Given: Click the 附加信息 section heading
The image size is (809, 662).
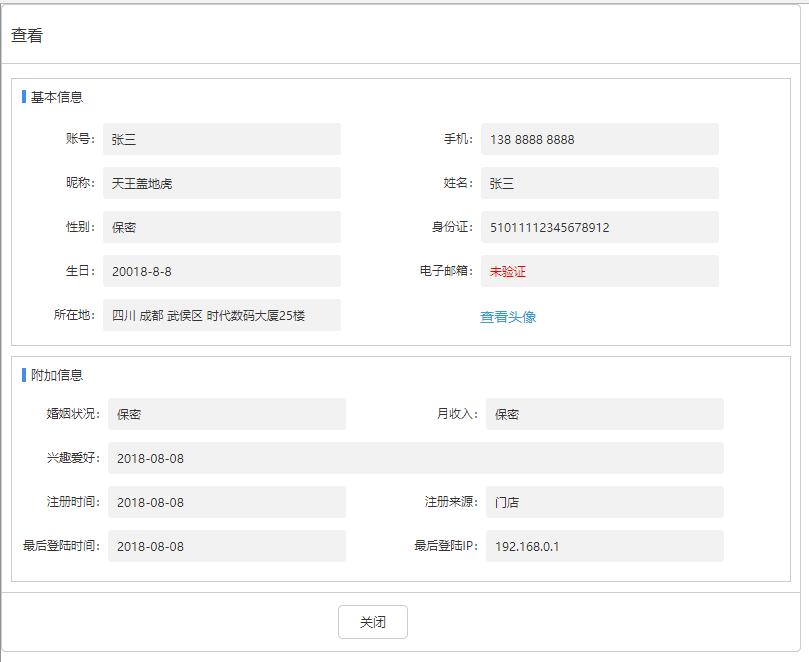Looking at the screenshot, I should pyautogui.click(x=57, y=375).
